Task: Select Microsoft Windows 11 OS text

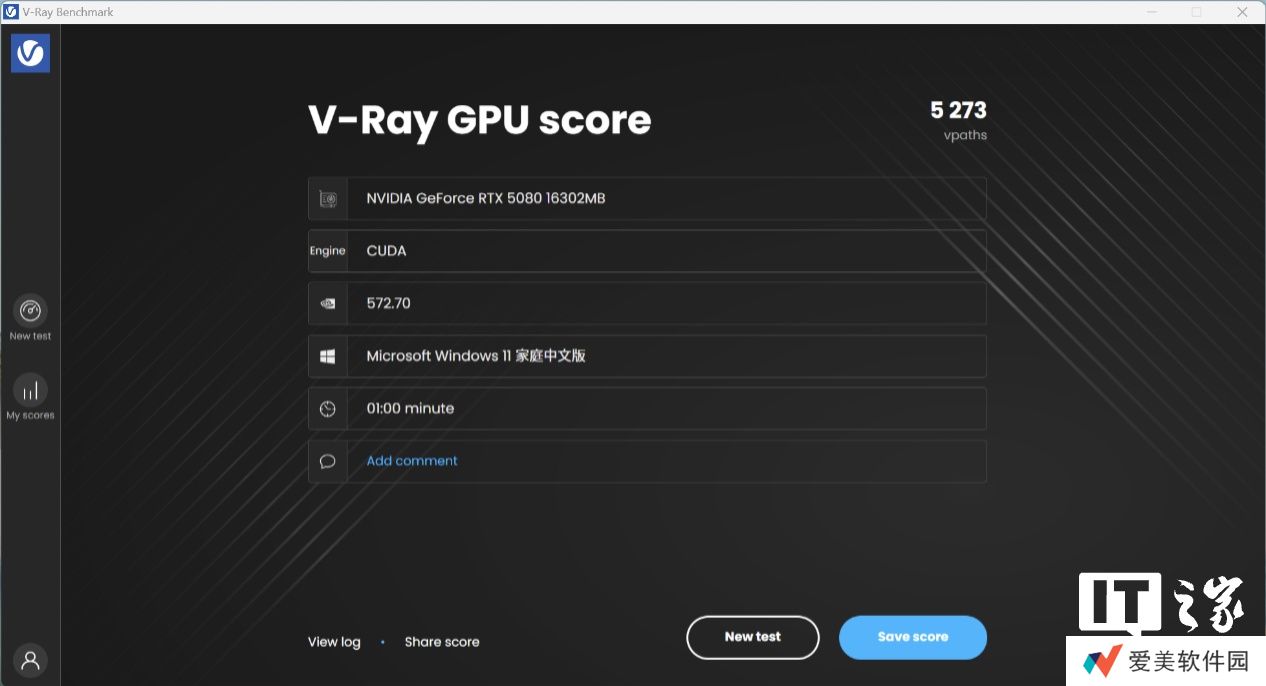Action: coord(476,356)
